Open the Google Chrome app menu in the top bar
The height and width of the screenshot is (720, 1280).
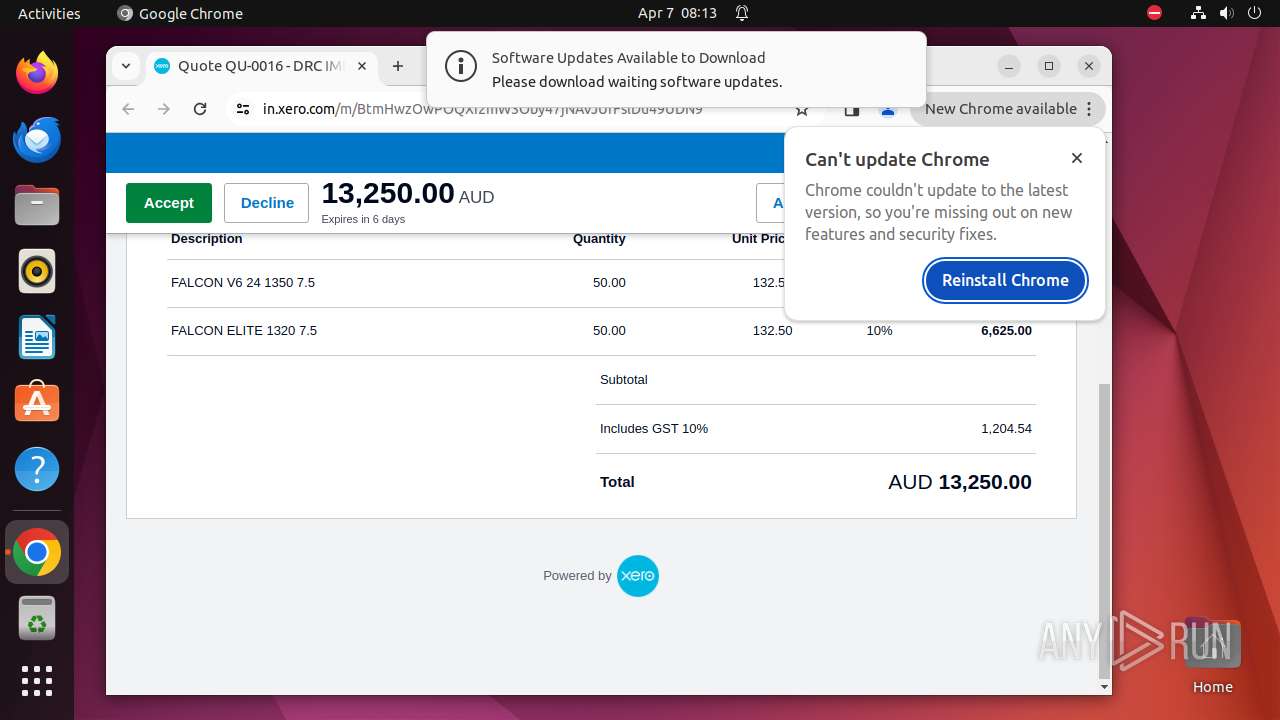(180, 13)
